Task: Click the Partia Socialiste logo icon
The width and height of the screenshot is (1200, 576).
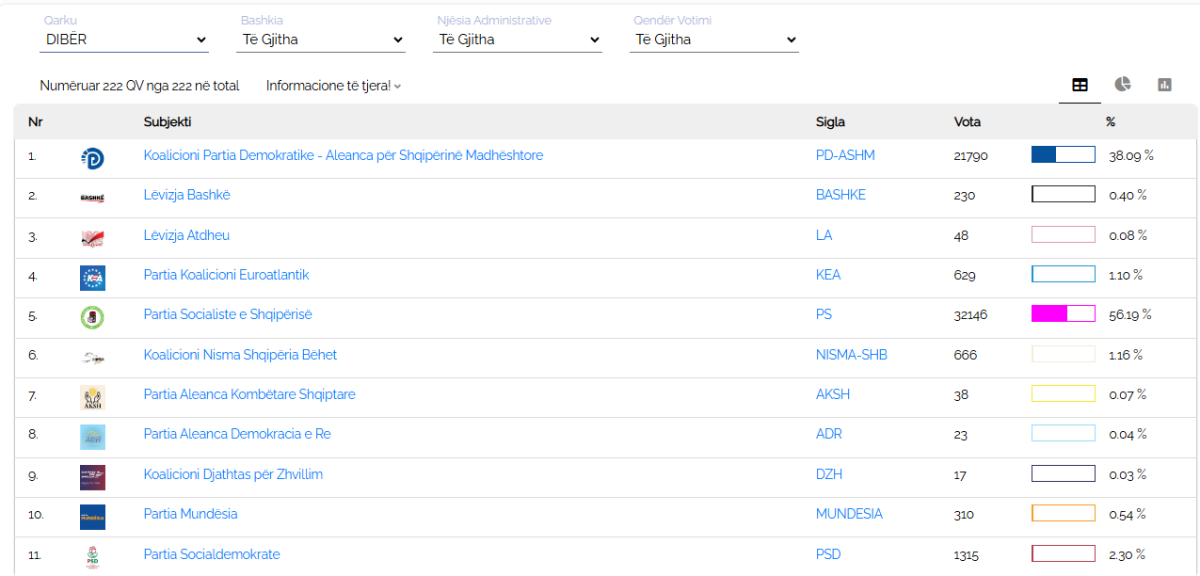Action: (92, 317)
